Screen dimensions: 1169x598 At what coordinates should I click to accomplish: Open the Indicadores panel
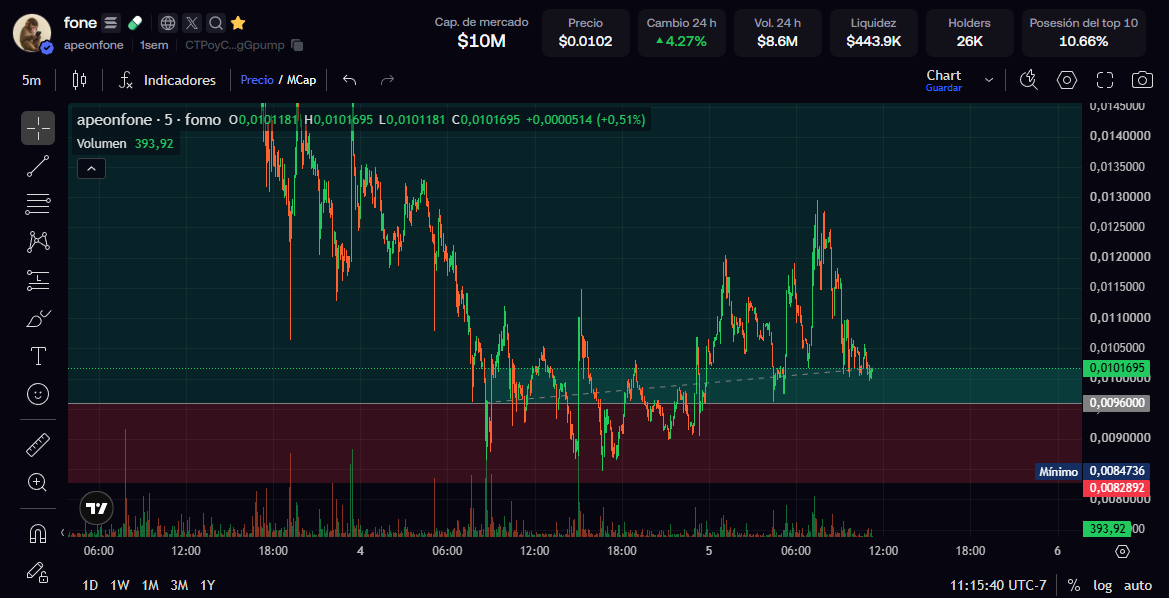168,80
